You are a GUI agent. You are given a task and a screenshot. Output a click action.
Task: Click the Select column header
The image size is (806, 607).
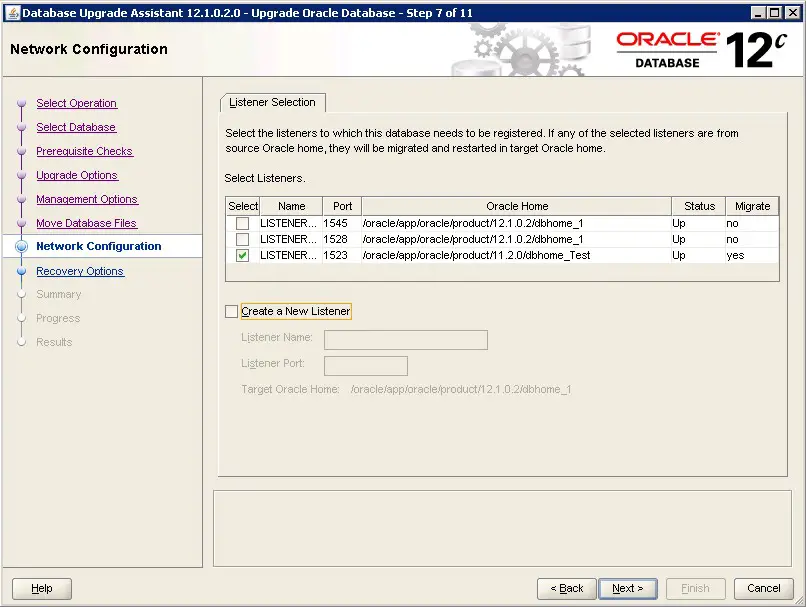point(243,206)
